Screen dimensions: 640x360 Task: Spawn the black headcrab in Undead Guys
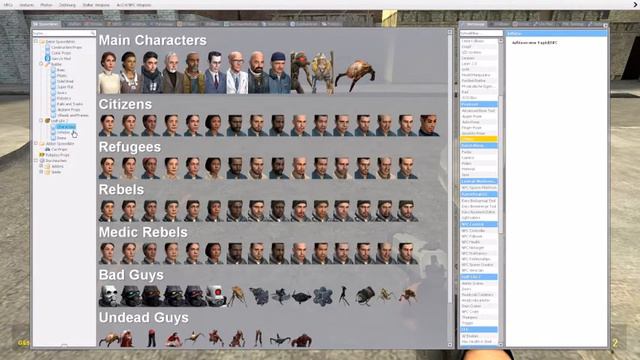point(280,340)
